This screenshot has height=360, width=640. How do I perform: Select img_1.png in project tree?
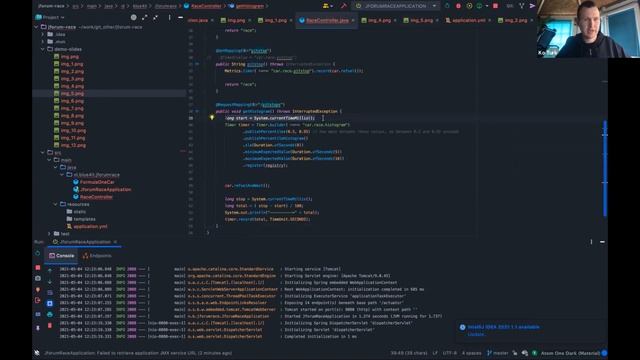(x=69, y=64)
